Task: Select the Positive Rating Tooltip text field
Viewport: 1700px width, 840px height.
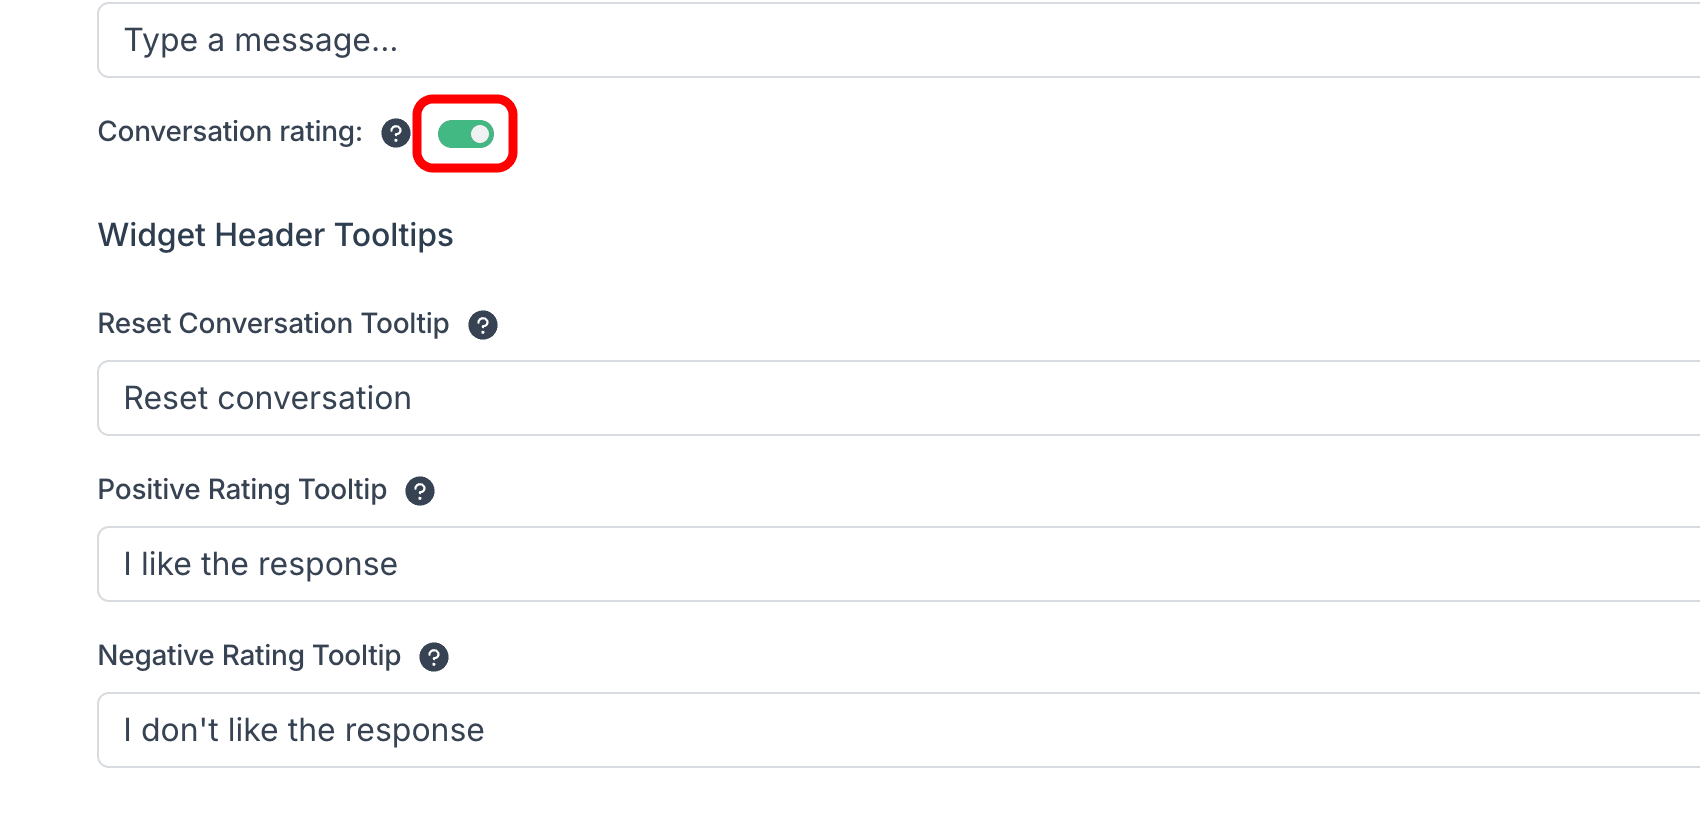Action: pos(900,565)
